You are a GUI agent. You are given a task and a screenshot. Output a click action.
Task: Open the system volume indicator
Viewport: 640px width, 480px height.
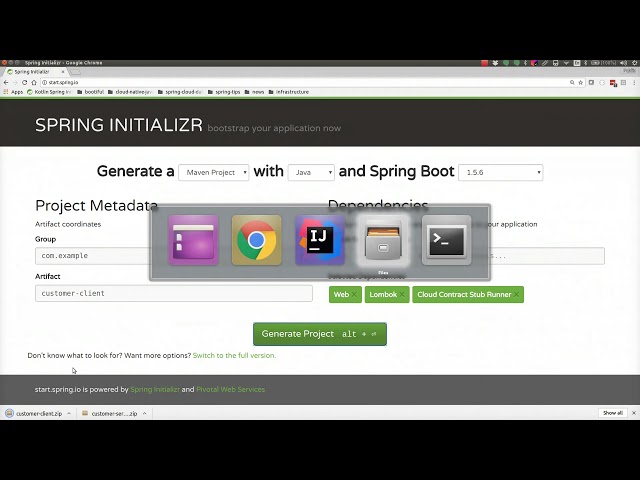[624, 63]
